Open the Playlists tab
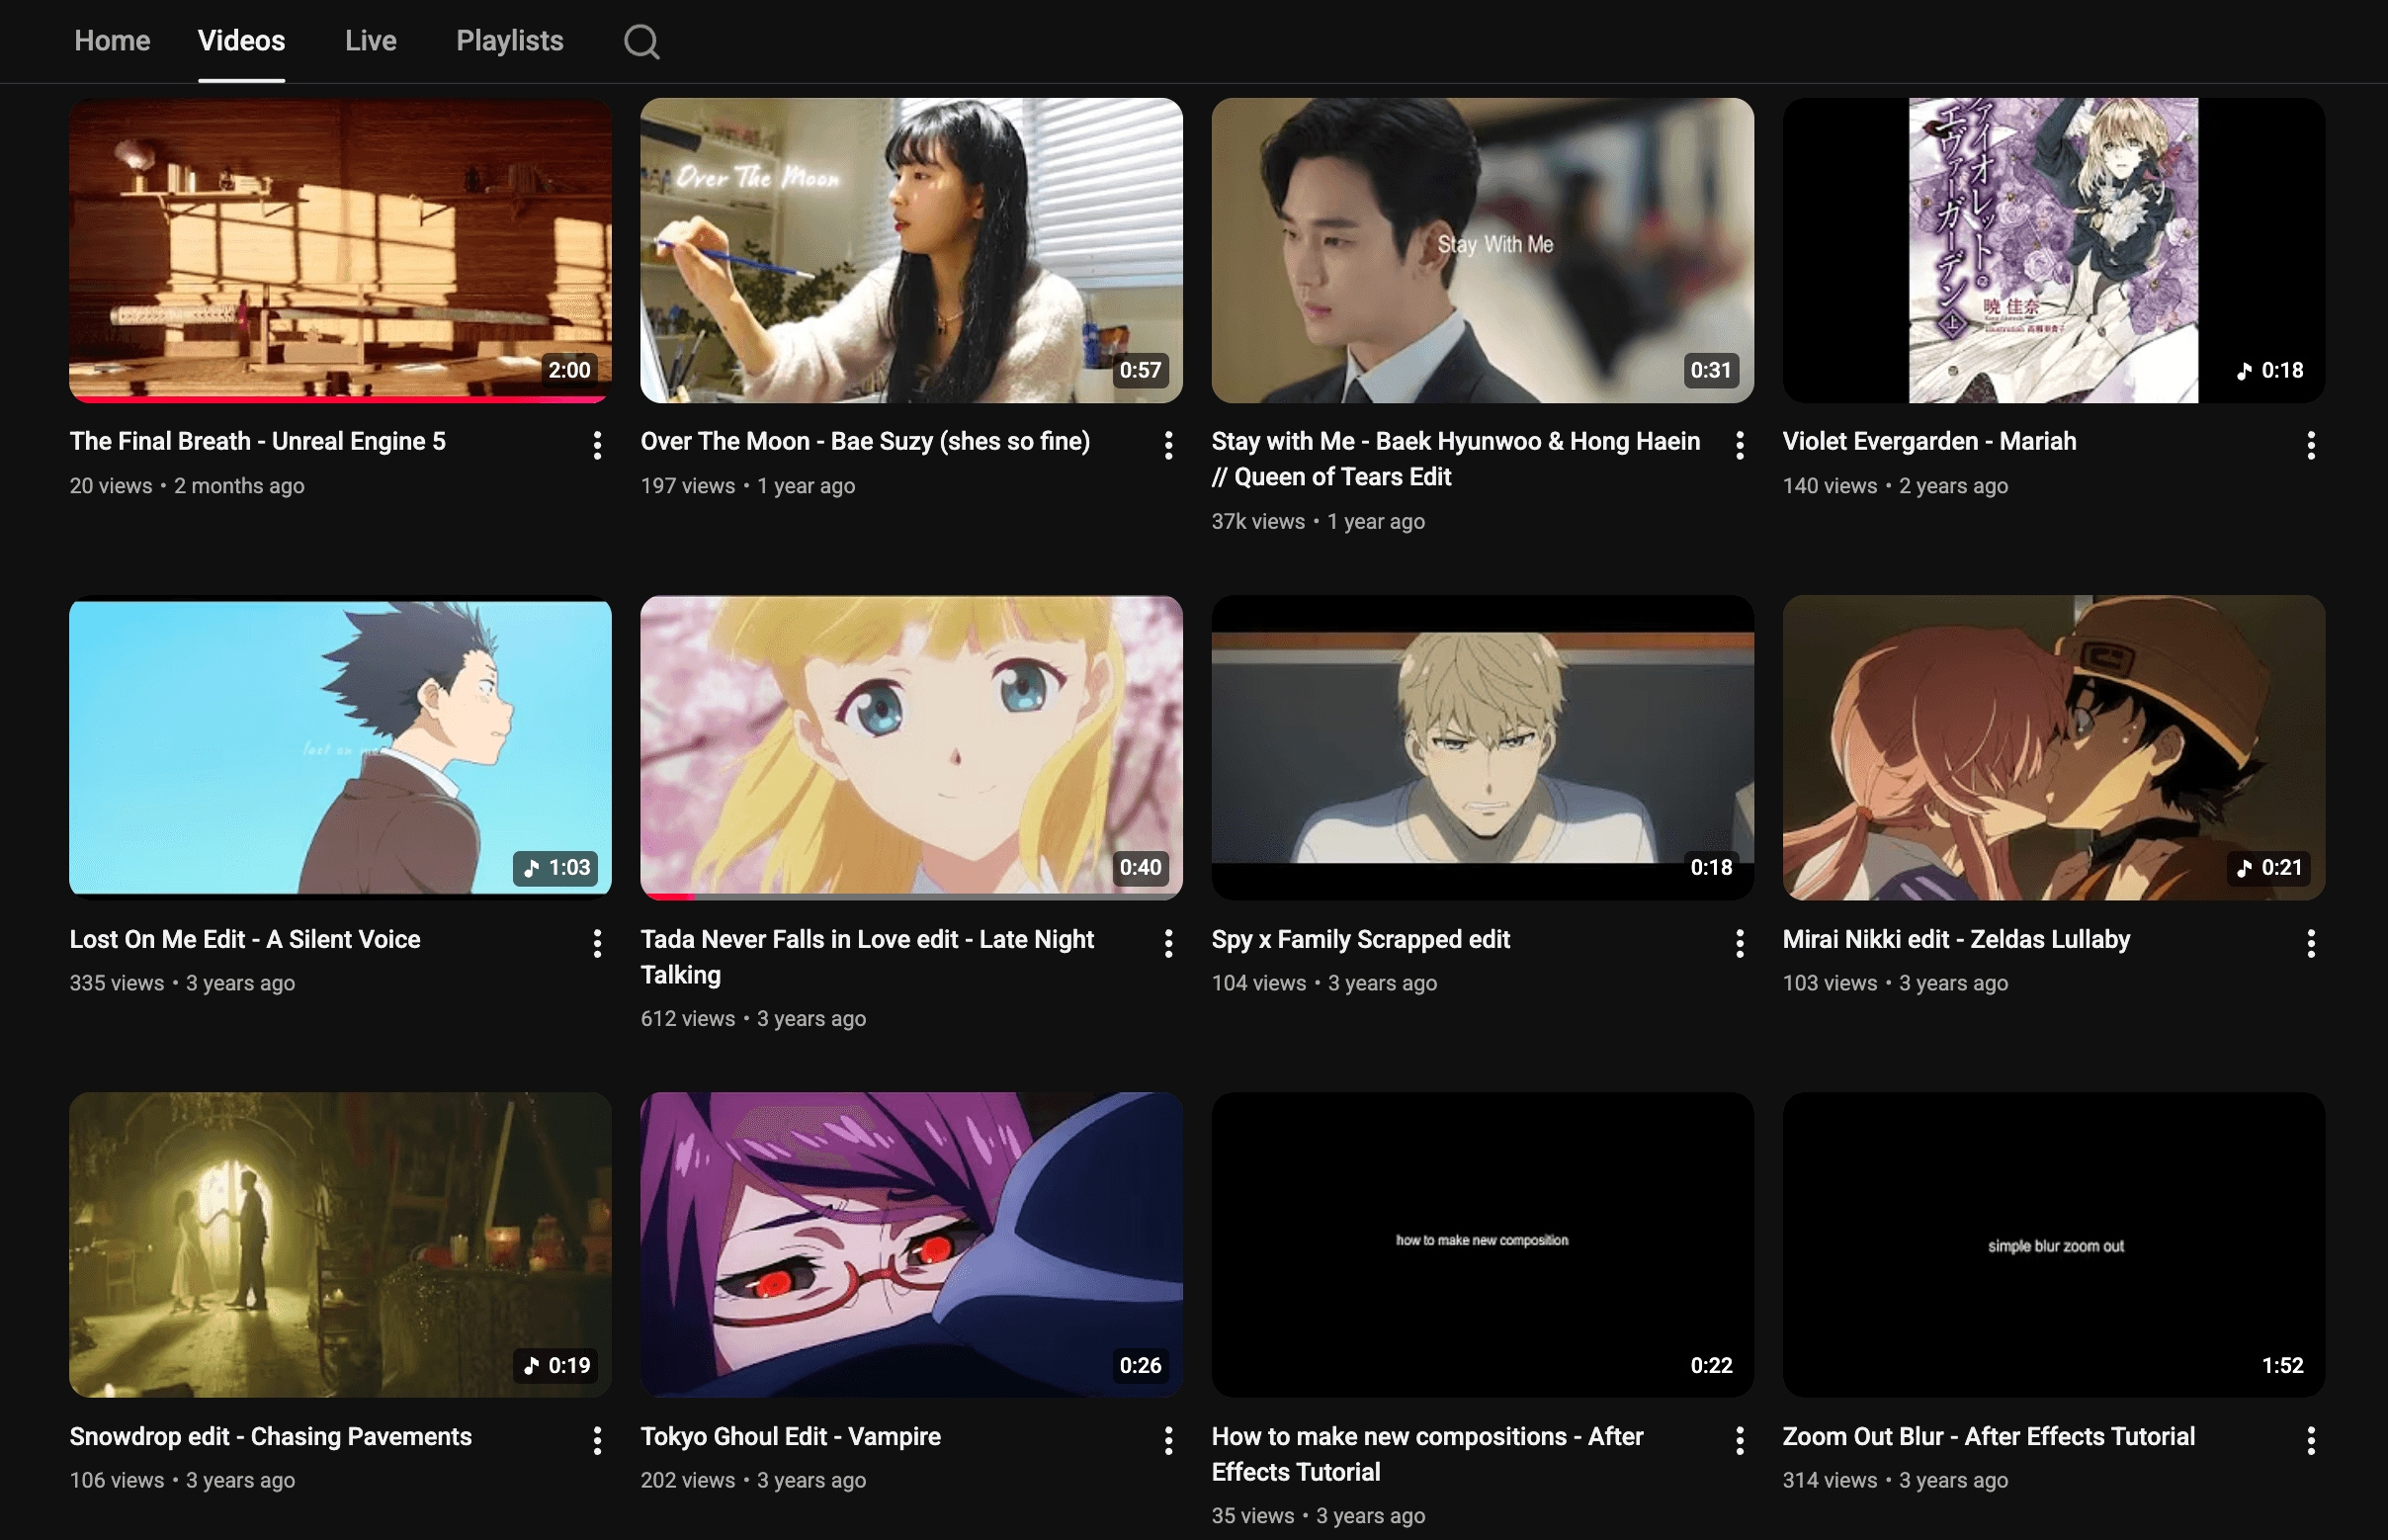2388x1540 pixels. [x=509, y=41]
